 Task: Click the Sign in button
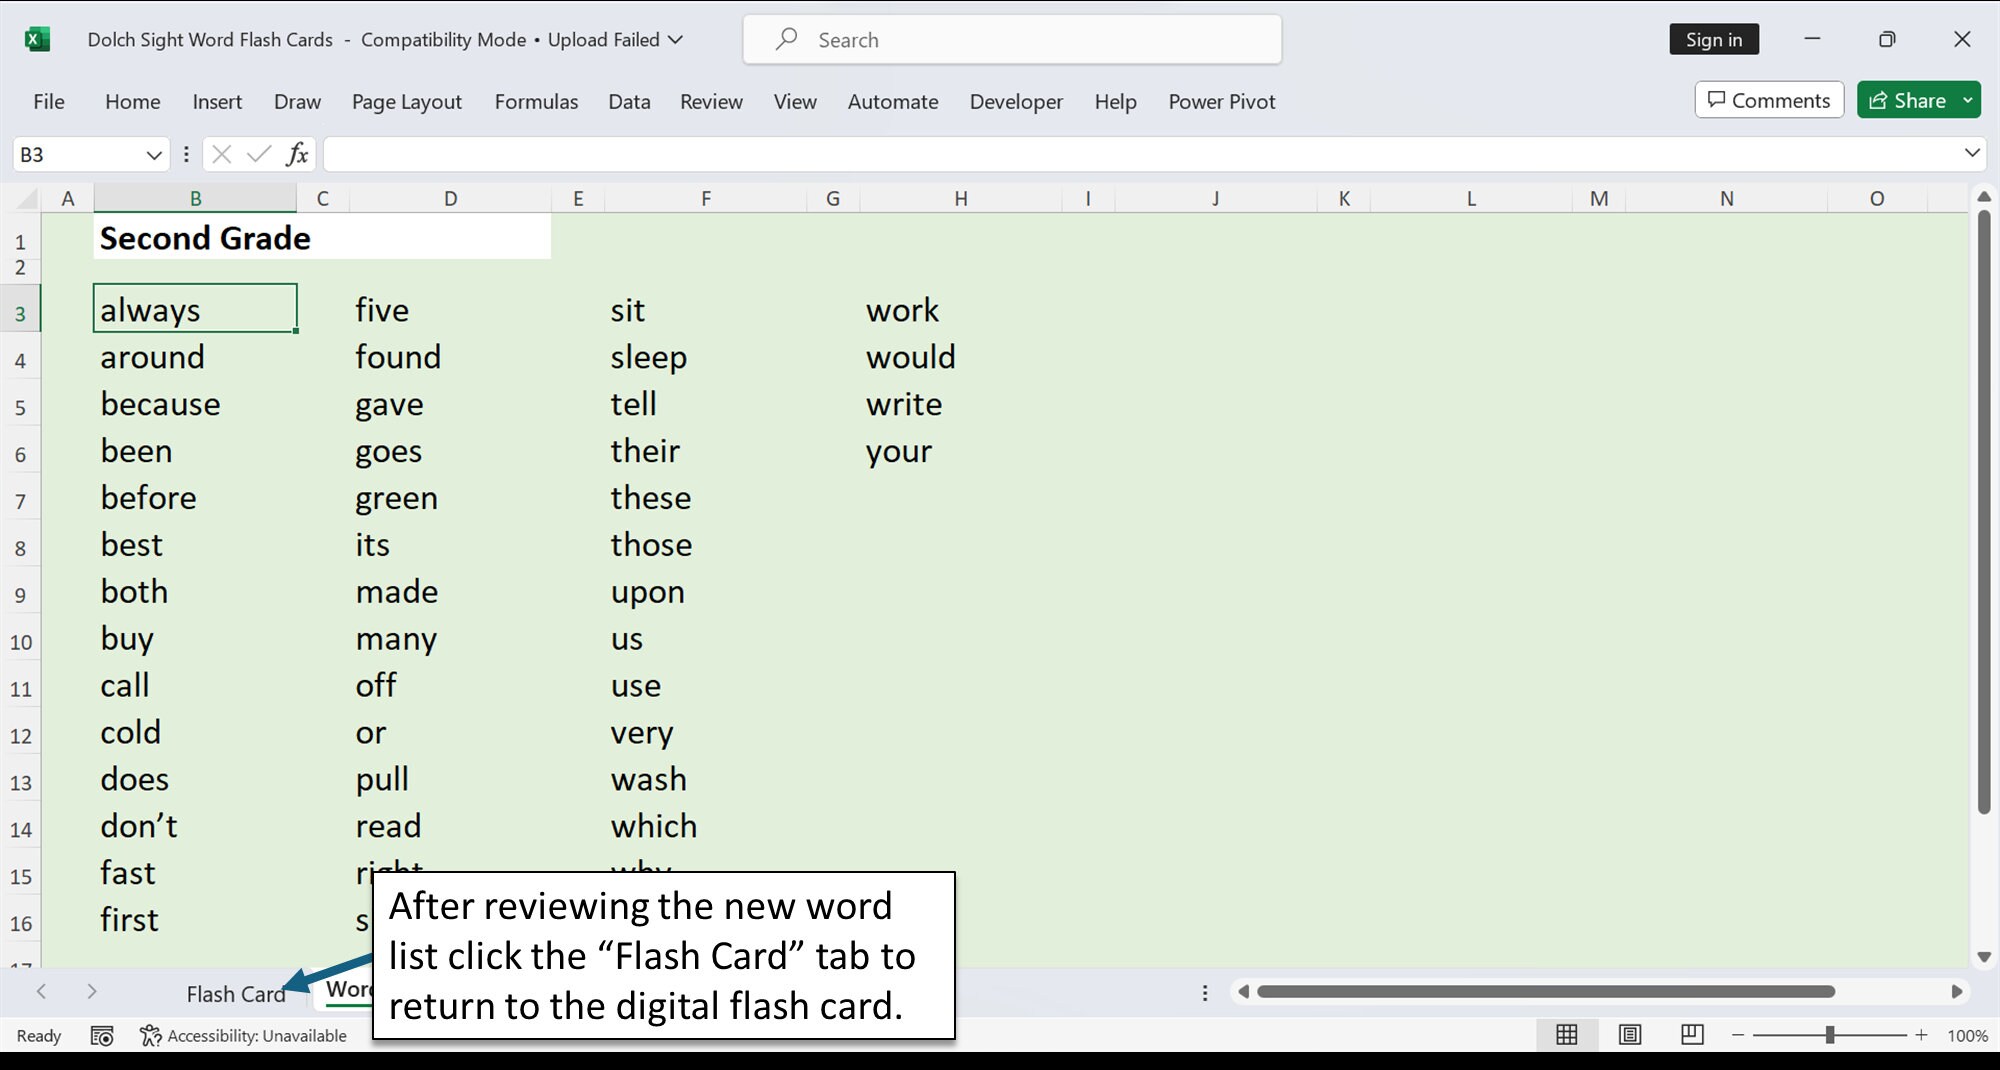pos(1713,39)
